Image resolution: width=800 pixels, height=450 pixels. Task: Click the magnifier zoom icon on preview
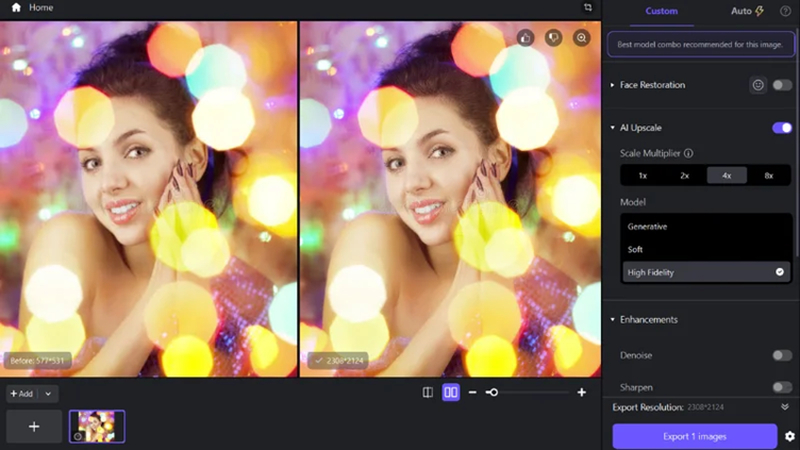581,38
